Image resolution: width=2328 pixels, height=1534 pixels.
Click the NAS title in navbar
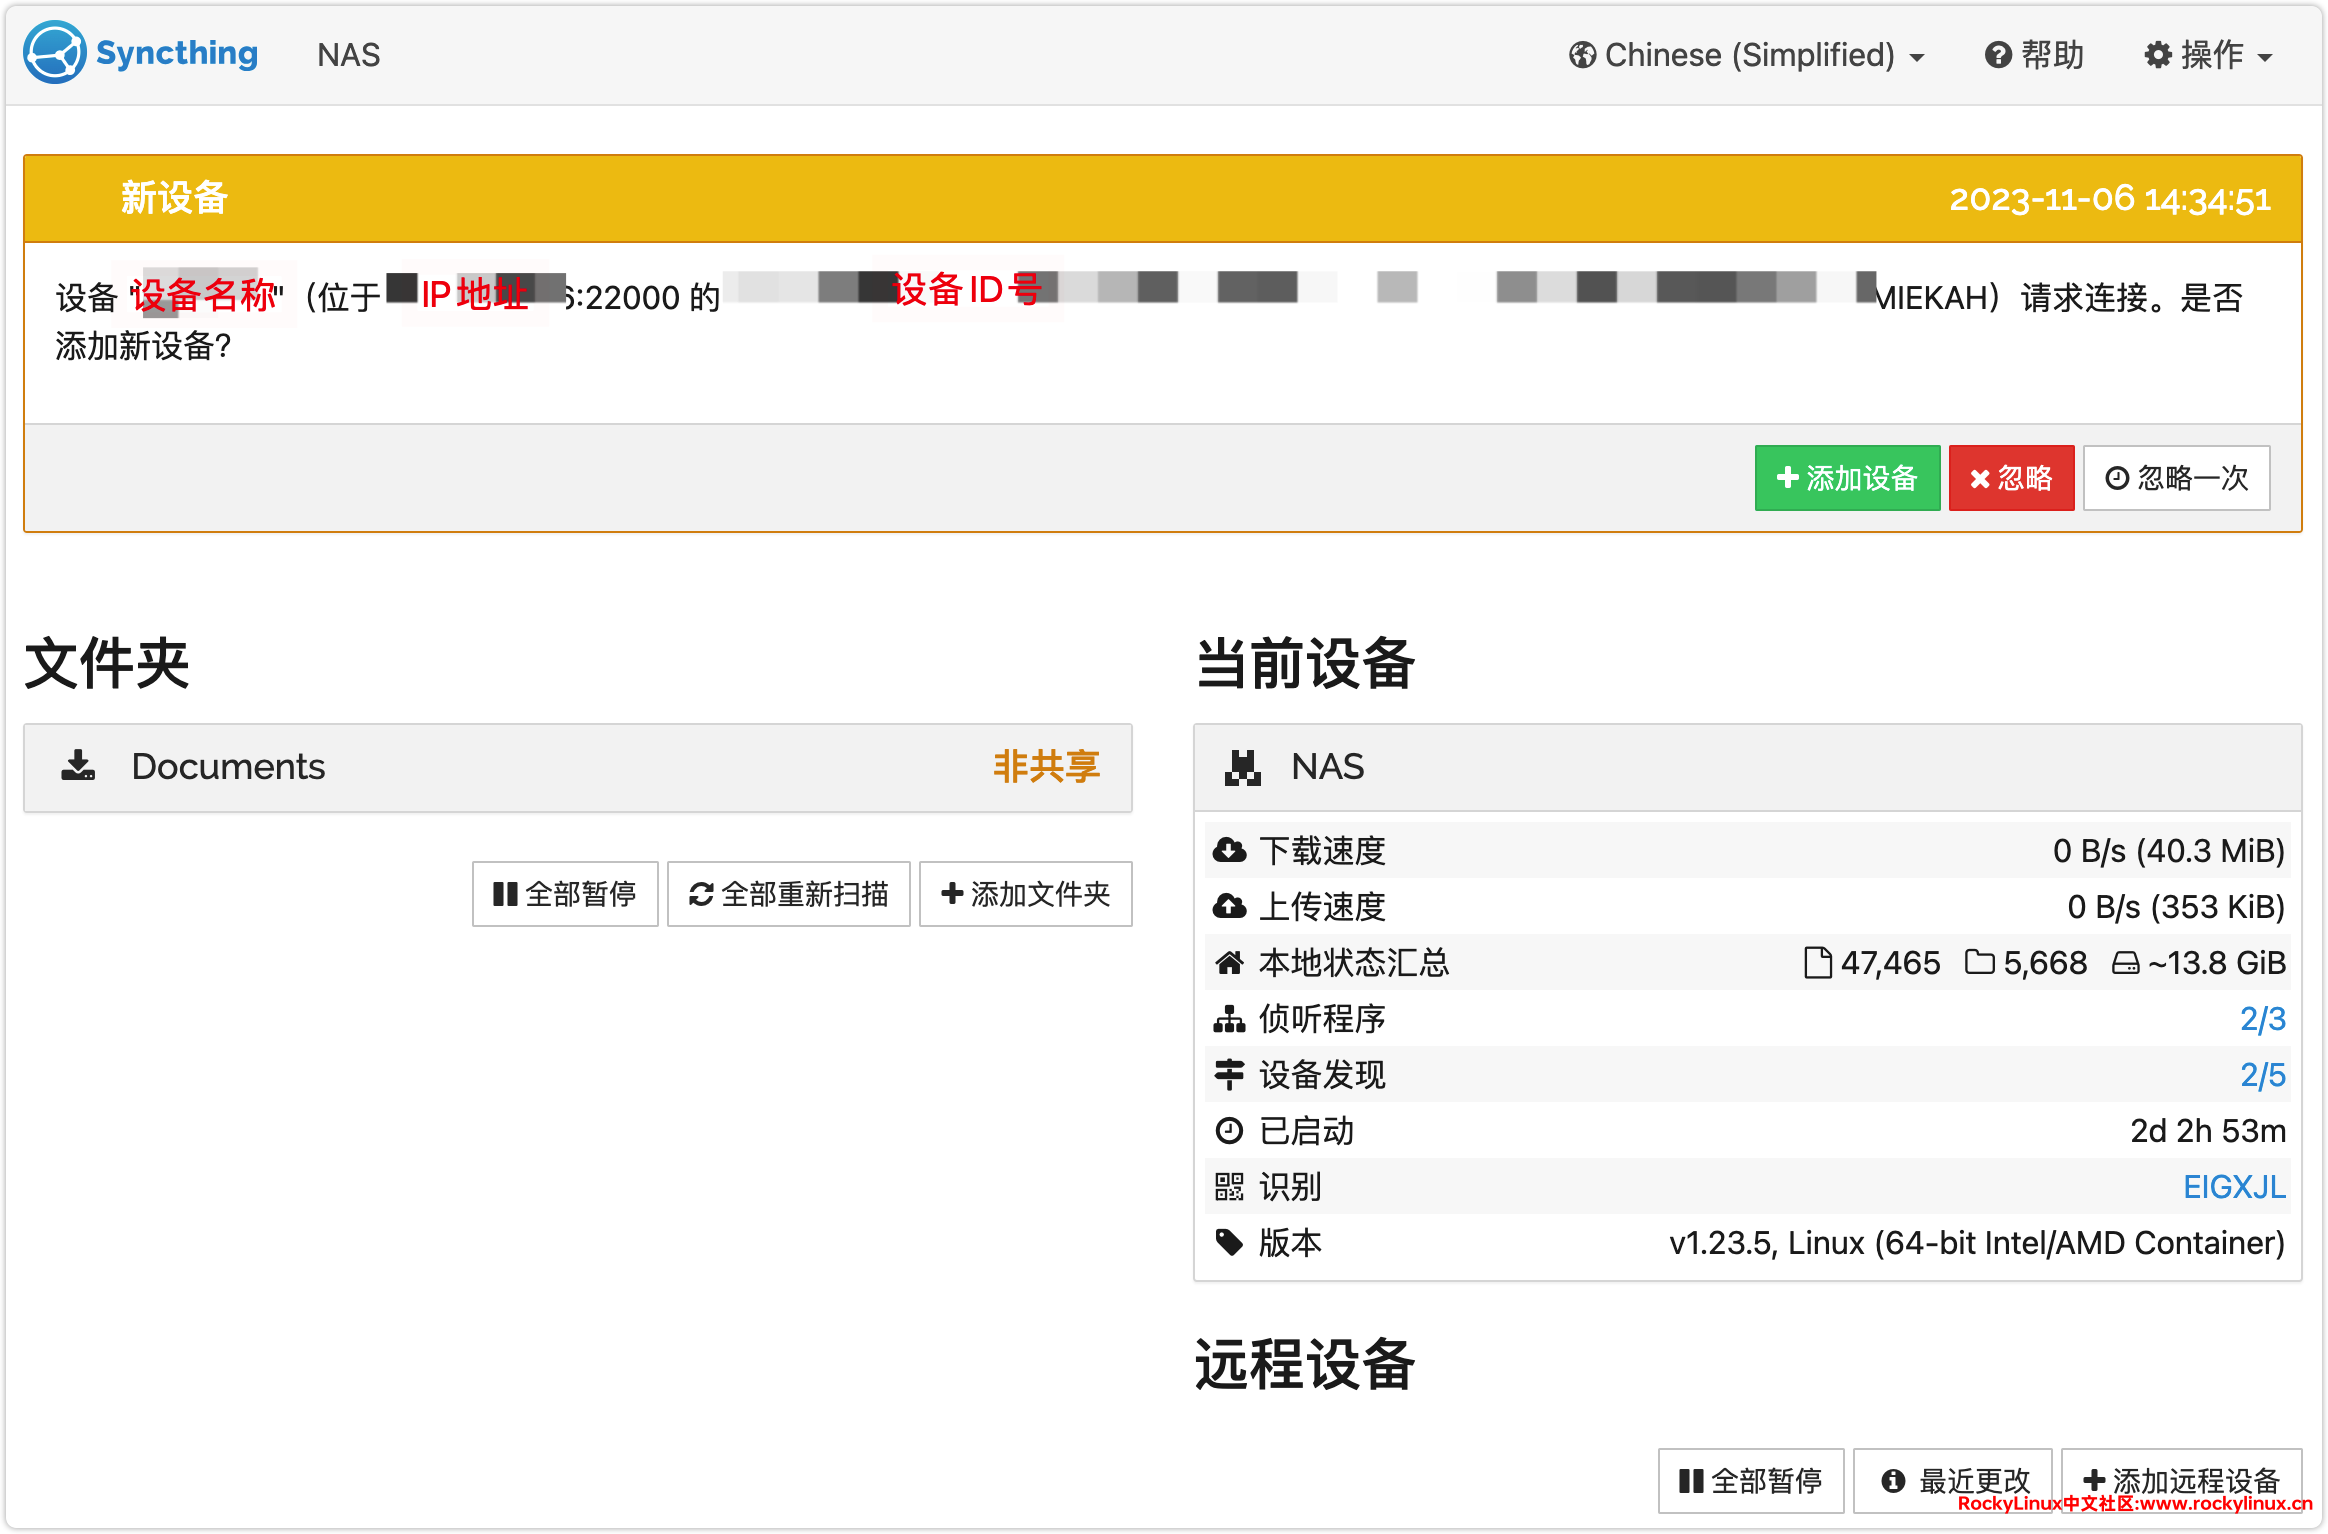point(348,55)
